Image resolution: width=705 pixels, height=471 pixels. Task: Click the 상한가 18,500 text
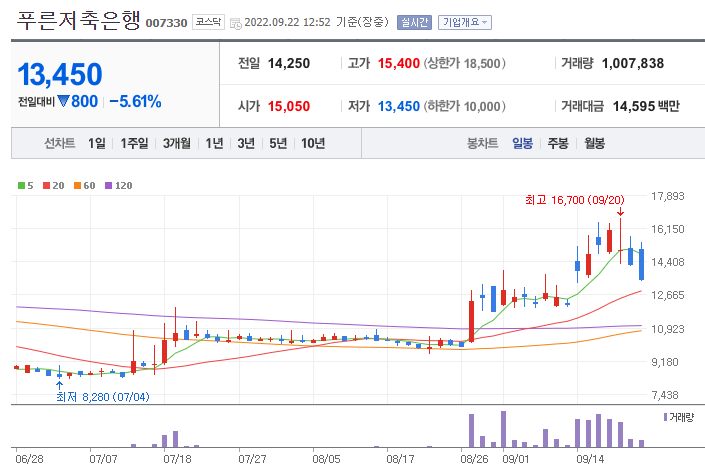464,63
